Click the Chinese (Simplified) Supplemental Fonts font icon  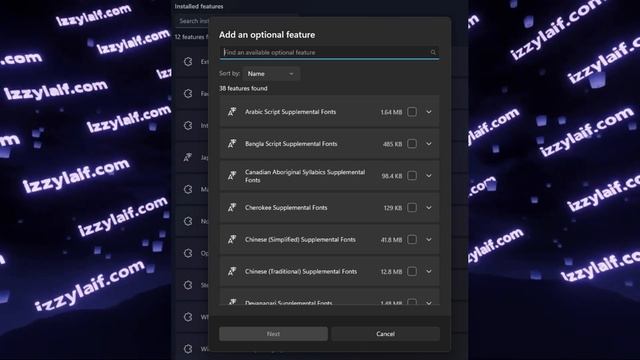pos(232,239)
